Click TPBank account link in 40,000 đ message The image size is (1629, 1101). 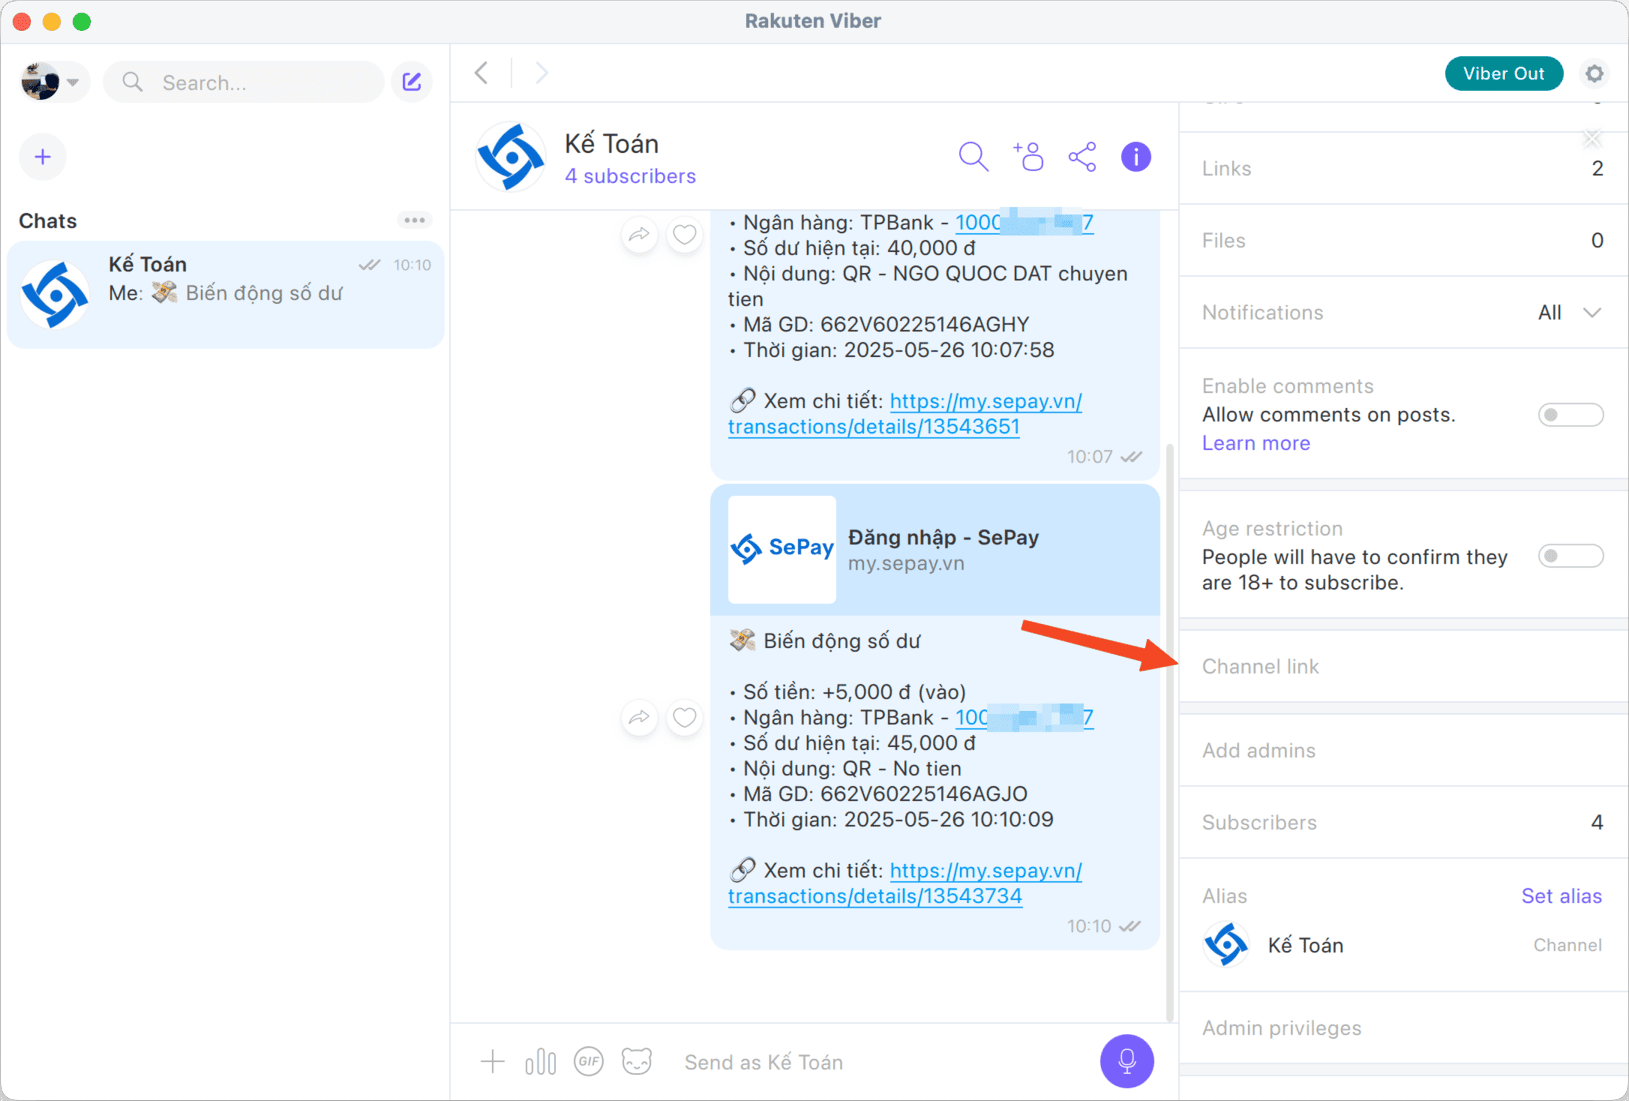click(x=1024, y=222)
